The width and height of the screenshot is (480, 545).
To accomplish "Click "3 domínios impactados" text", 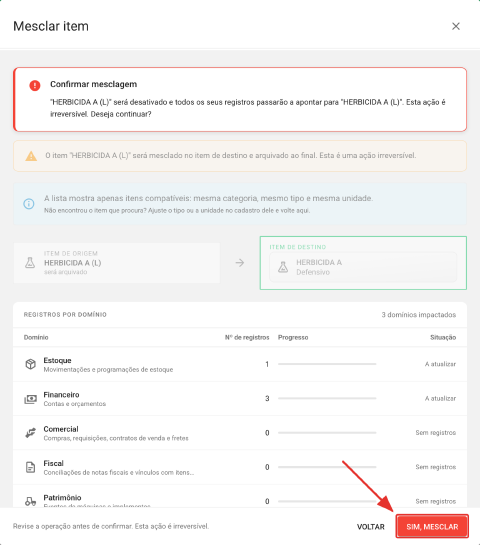I will click(418, 315).
